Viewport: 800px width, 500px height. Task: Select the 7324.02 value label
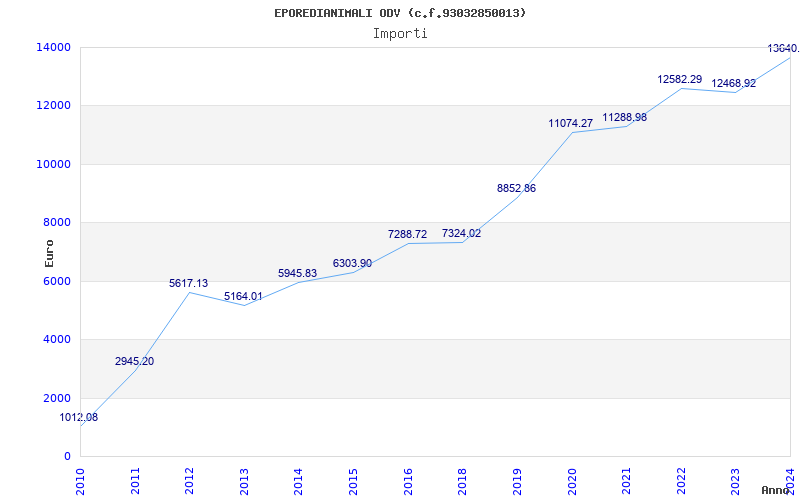pos(461,234)
